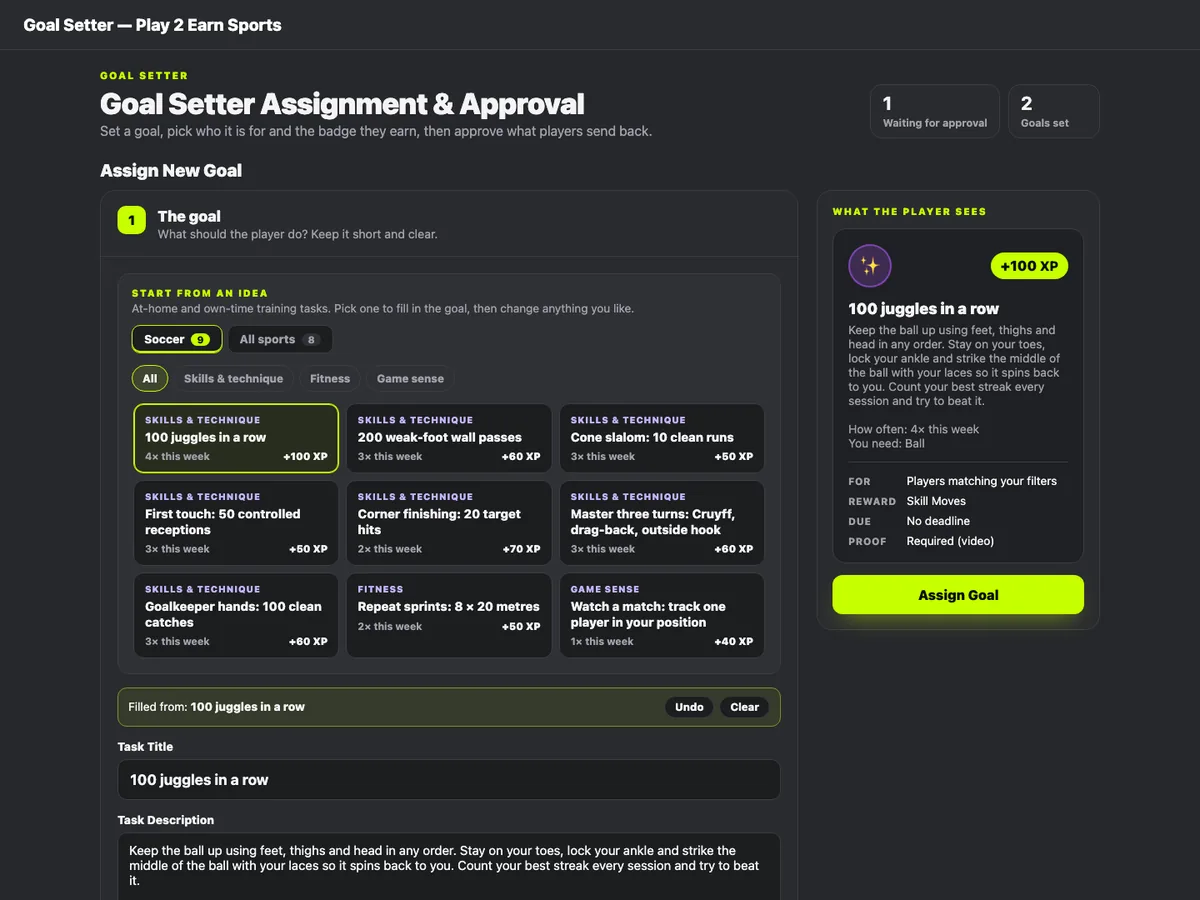Click the sparkle badge icon in player preview
The width and height of the screenshot is (1200, 900).
870,266
